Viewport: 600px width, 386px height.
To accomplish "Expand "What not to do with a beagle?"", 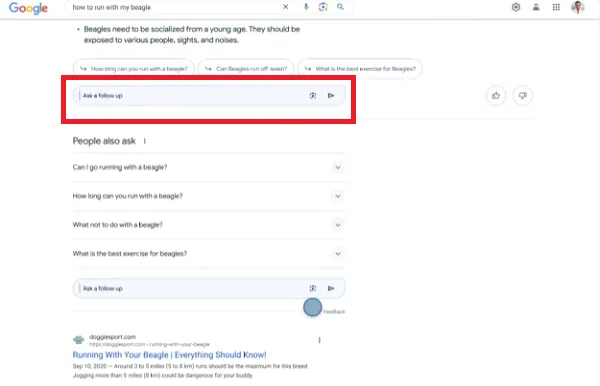I will pos(209,225).
